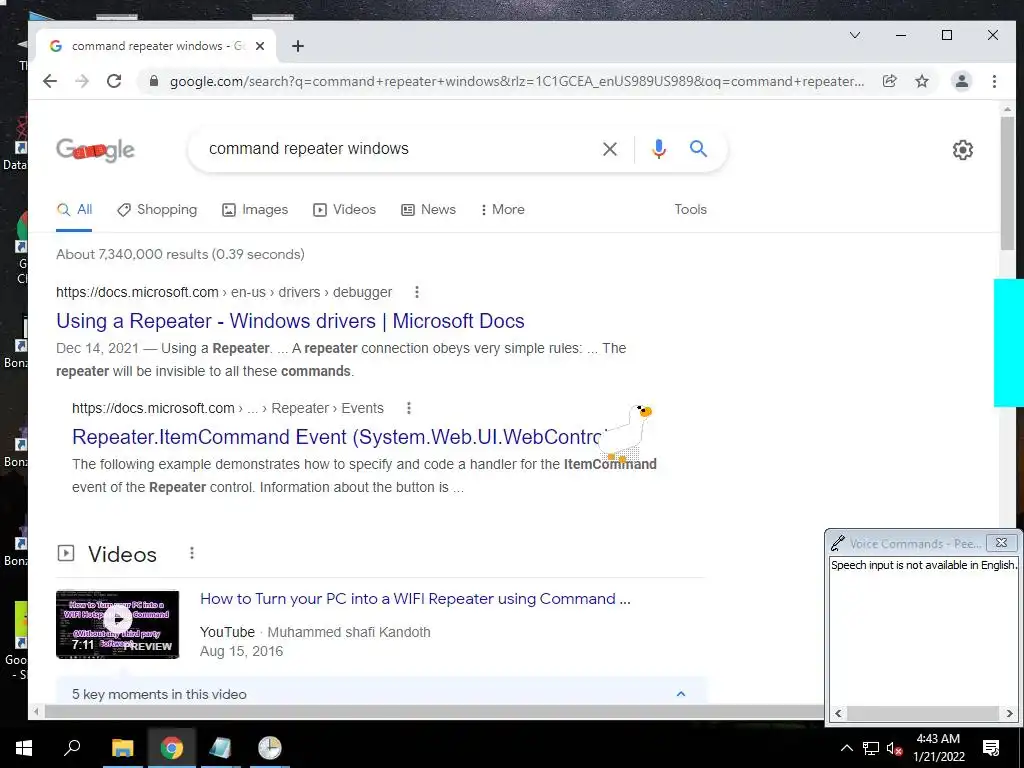
Task: Open the Windows Start menu
Action: pos(24,748)
